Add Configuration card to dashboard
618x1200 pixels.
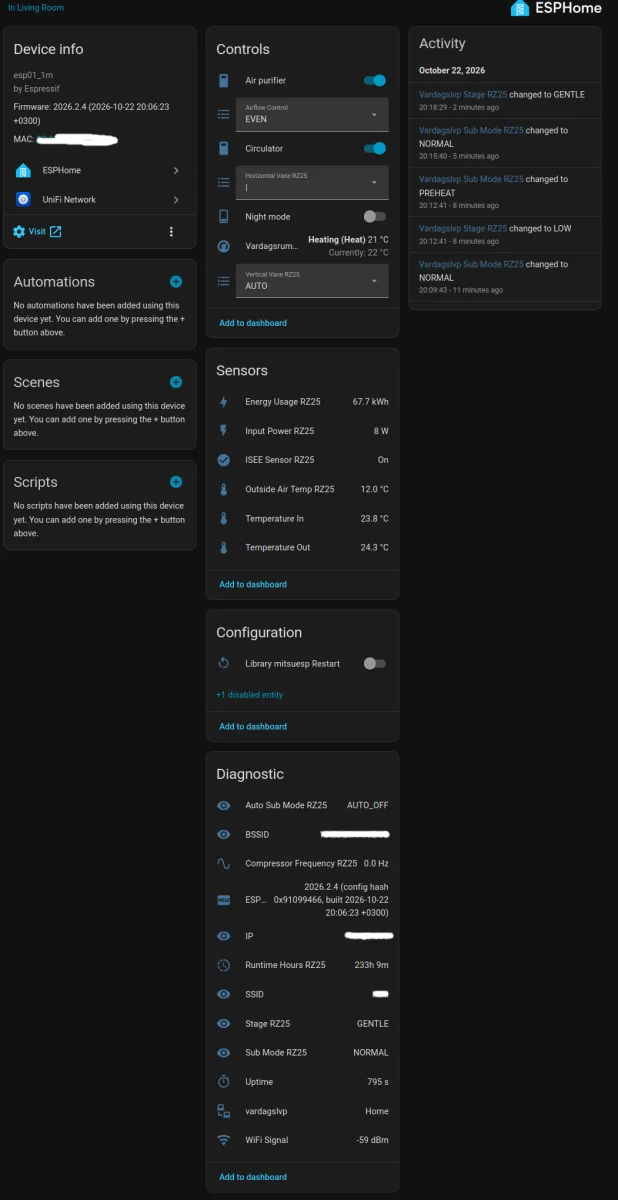(x=253, y=727)
